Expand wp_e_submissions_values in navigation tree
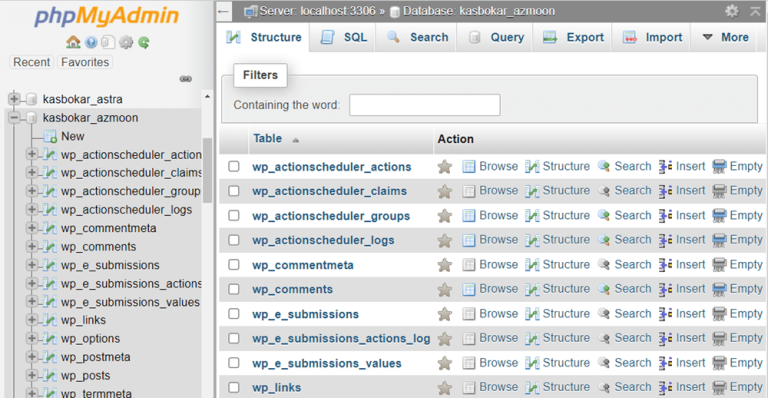The width and height of the screenshot is (768, 398). (x=31, y=302)
